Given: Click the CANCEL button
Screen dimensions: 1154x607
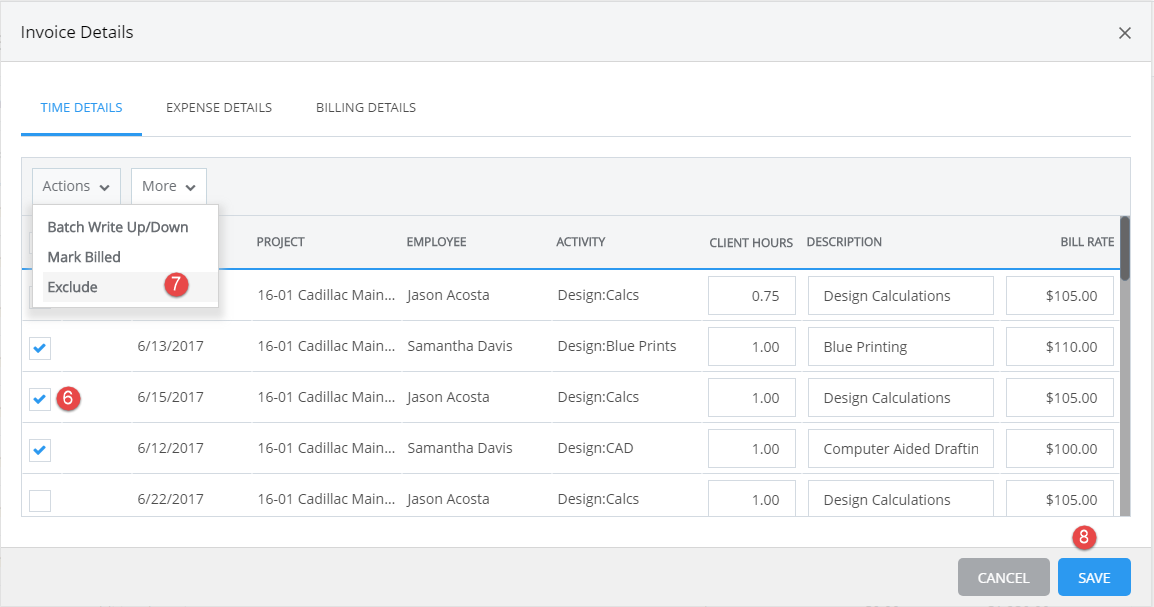Looking at the screenshot, I should tap(1003, 577).
